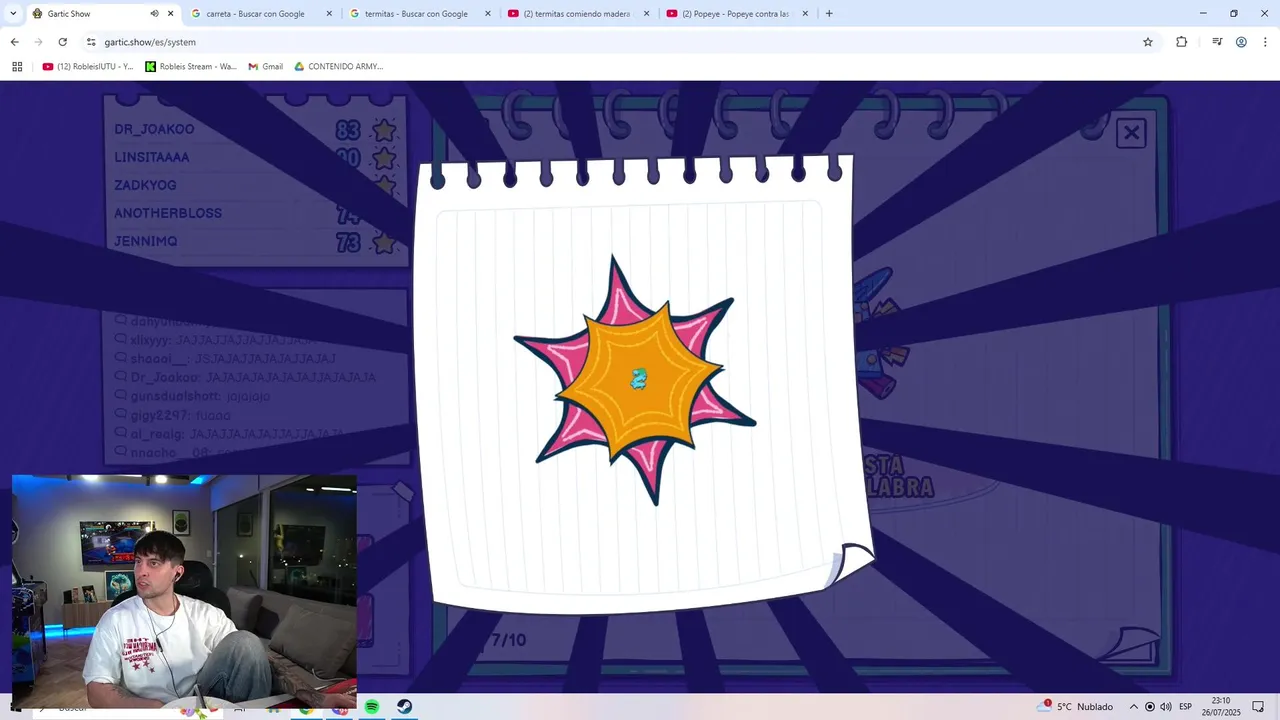This screenshot has width=1280, height=720.
Task: Close the termitas search tab
Action: click(x=488, y=14)
